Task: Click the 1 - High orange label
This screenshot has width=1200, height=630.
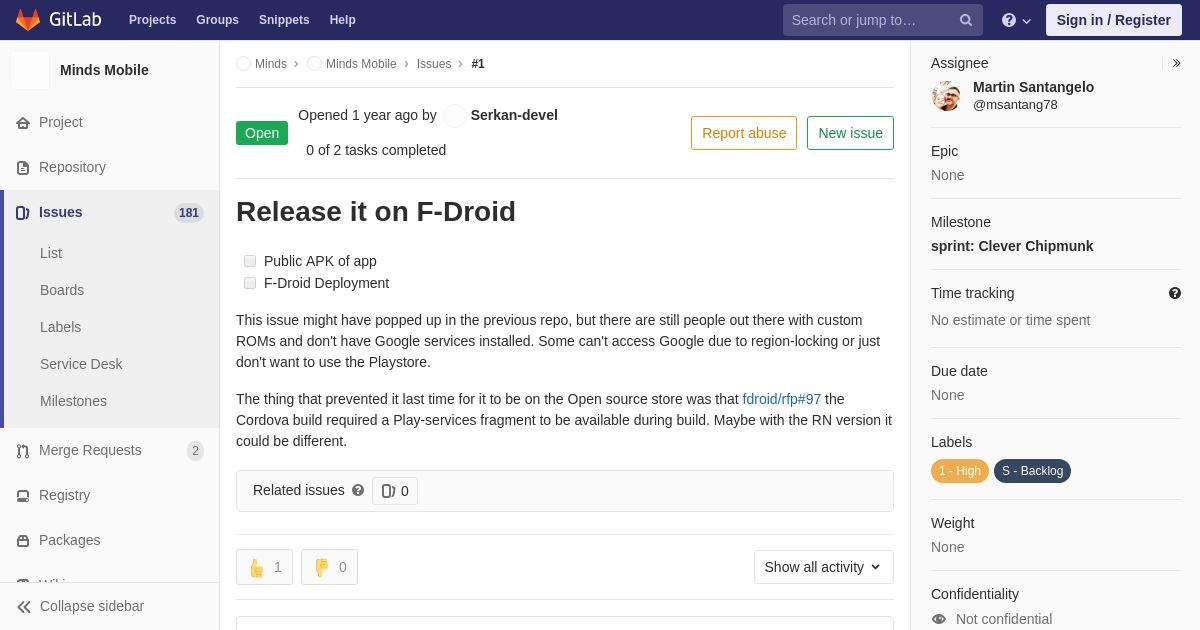Action: coord(960,471)
